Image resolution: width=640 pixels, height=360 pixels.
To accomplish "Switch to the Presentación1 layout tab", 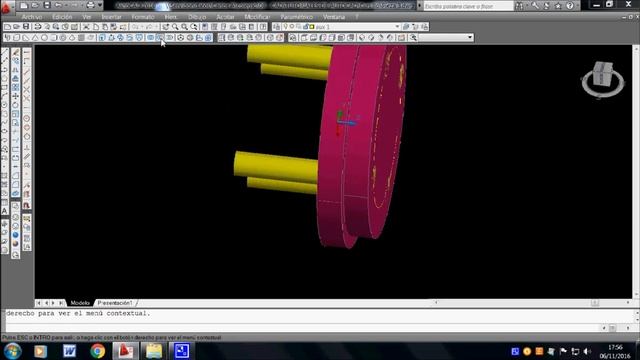I will pos(115,303).
